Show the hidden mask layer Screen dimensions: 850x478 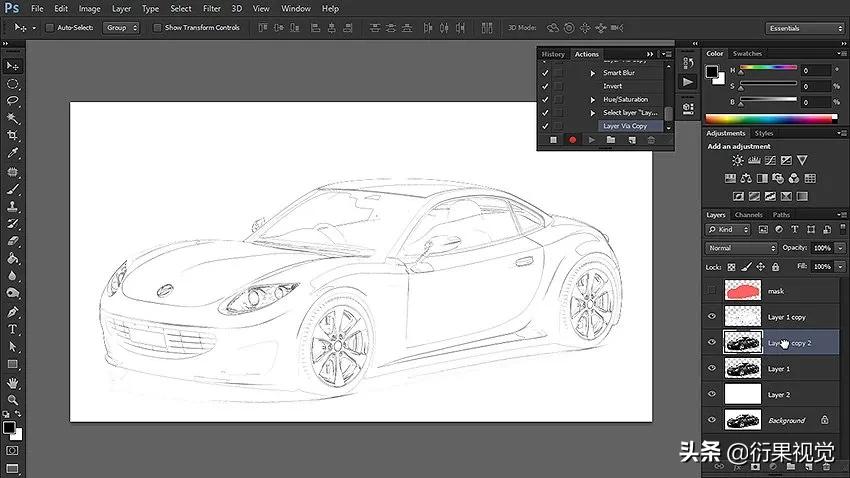click(x=712, y=291)
